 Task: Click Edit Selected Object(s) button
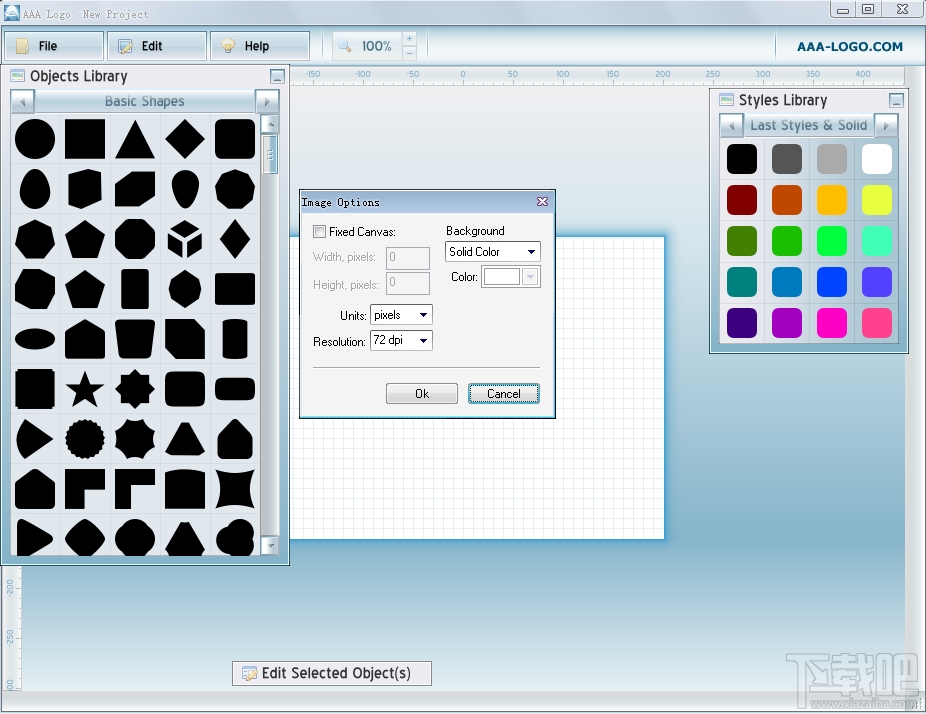tap(332, 673)
